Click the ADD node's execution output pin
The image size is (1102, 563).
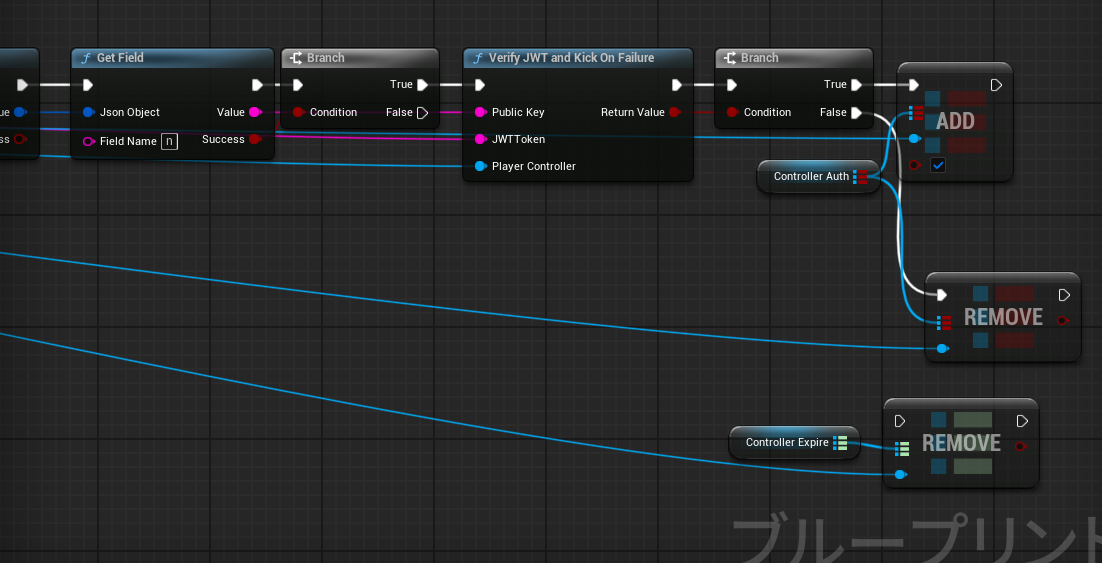click(996, 85)
